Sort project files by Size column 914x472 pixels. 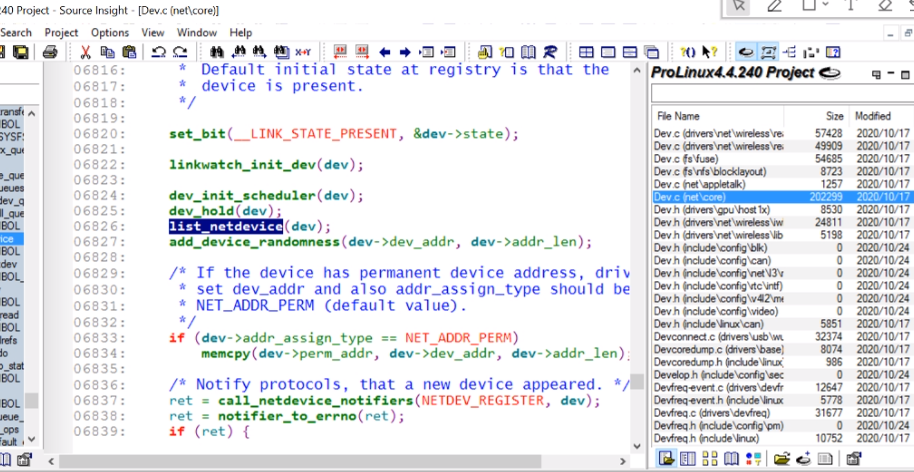click(816, 116)
